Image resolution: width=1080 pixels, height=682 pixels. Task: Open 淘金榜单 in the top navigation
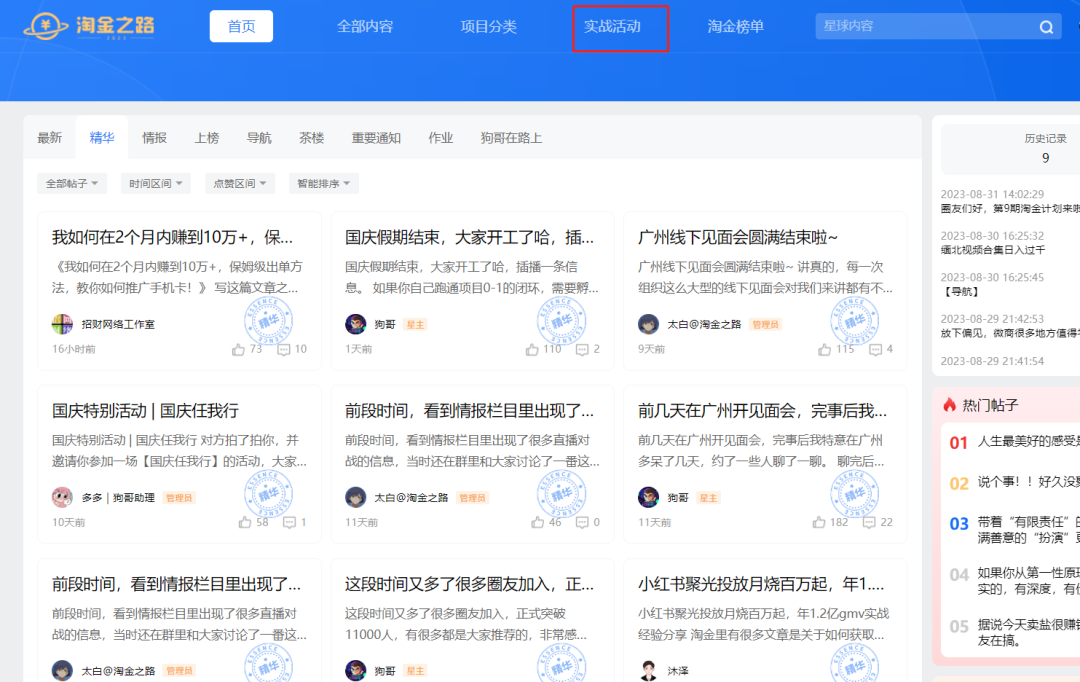(x=736, y=26)
